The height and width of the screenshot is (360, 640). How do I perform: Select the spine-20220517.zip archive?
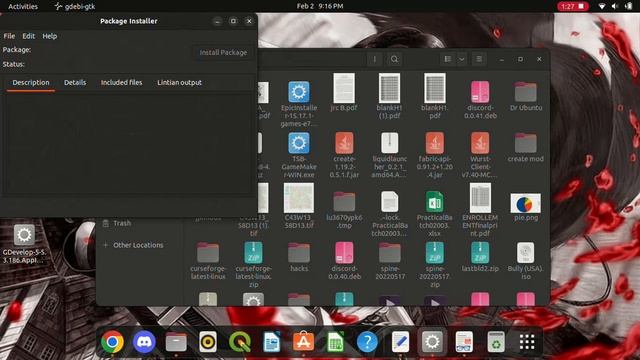point(435,264)
